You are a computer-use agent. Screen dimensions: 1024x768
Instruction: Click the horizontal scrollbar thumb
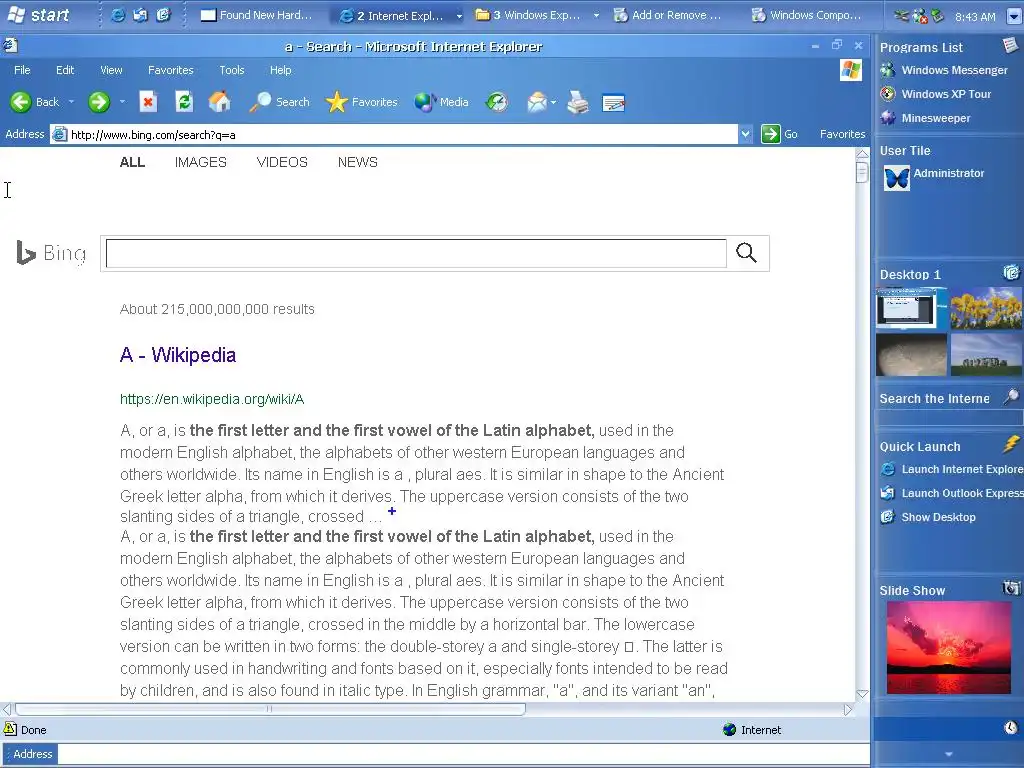point(270,709)
